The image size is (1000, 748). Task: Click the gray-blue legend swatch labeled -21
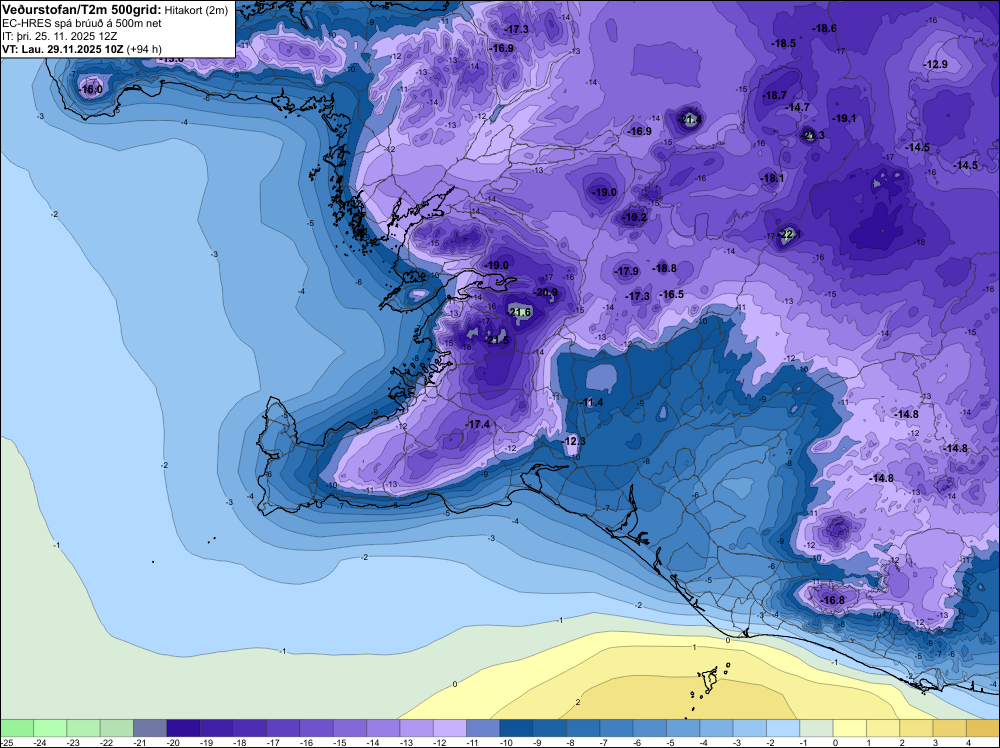(x=150, y=728)
